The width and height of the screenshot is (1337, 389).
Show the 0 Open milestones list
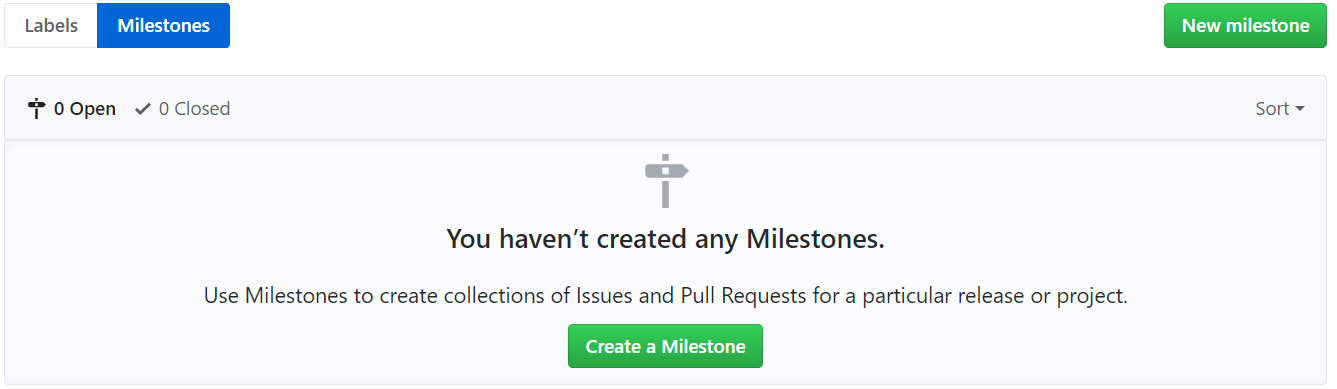(x=72, y=109)
